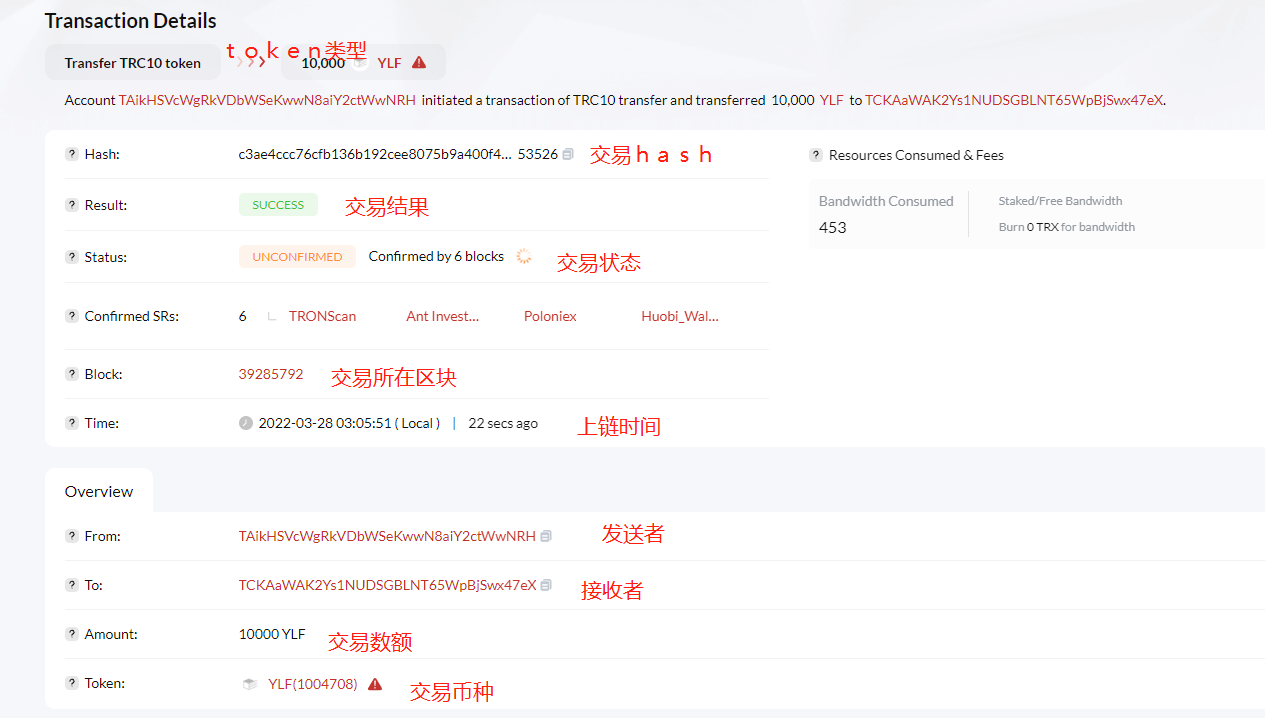Switch to the Overview tab
The image size is (1265, 718).
click(x=99, y=491)
